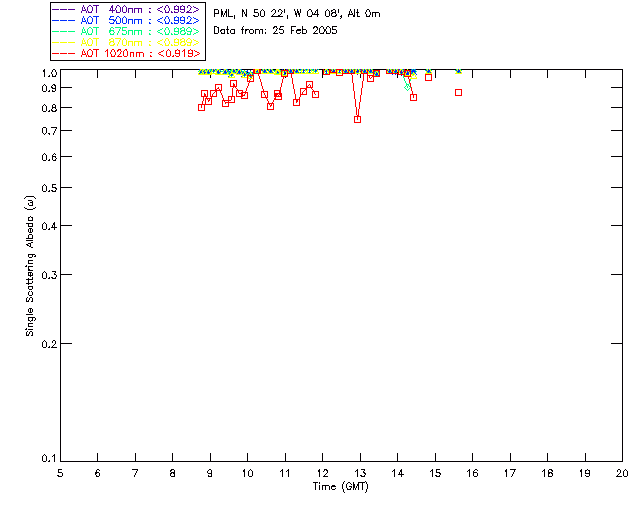Click the green diamond marker near 14.3
The image size is (640, 512).
(x=407, y=87)
